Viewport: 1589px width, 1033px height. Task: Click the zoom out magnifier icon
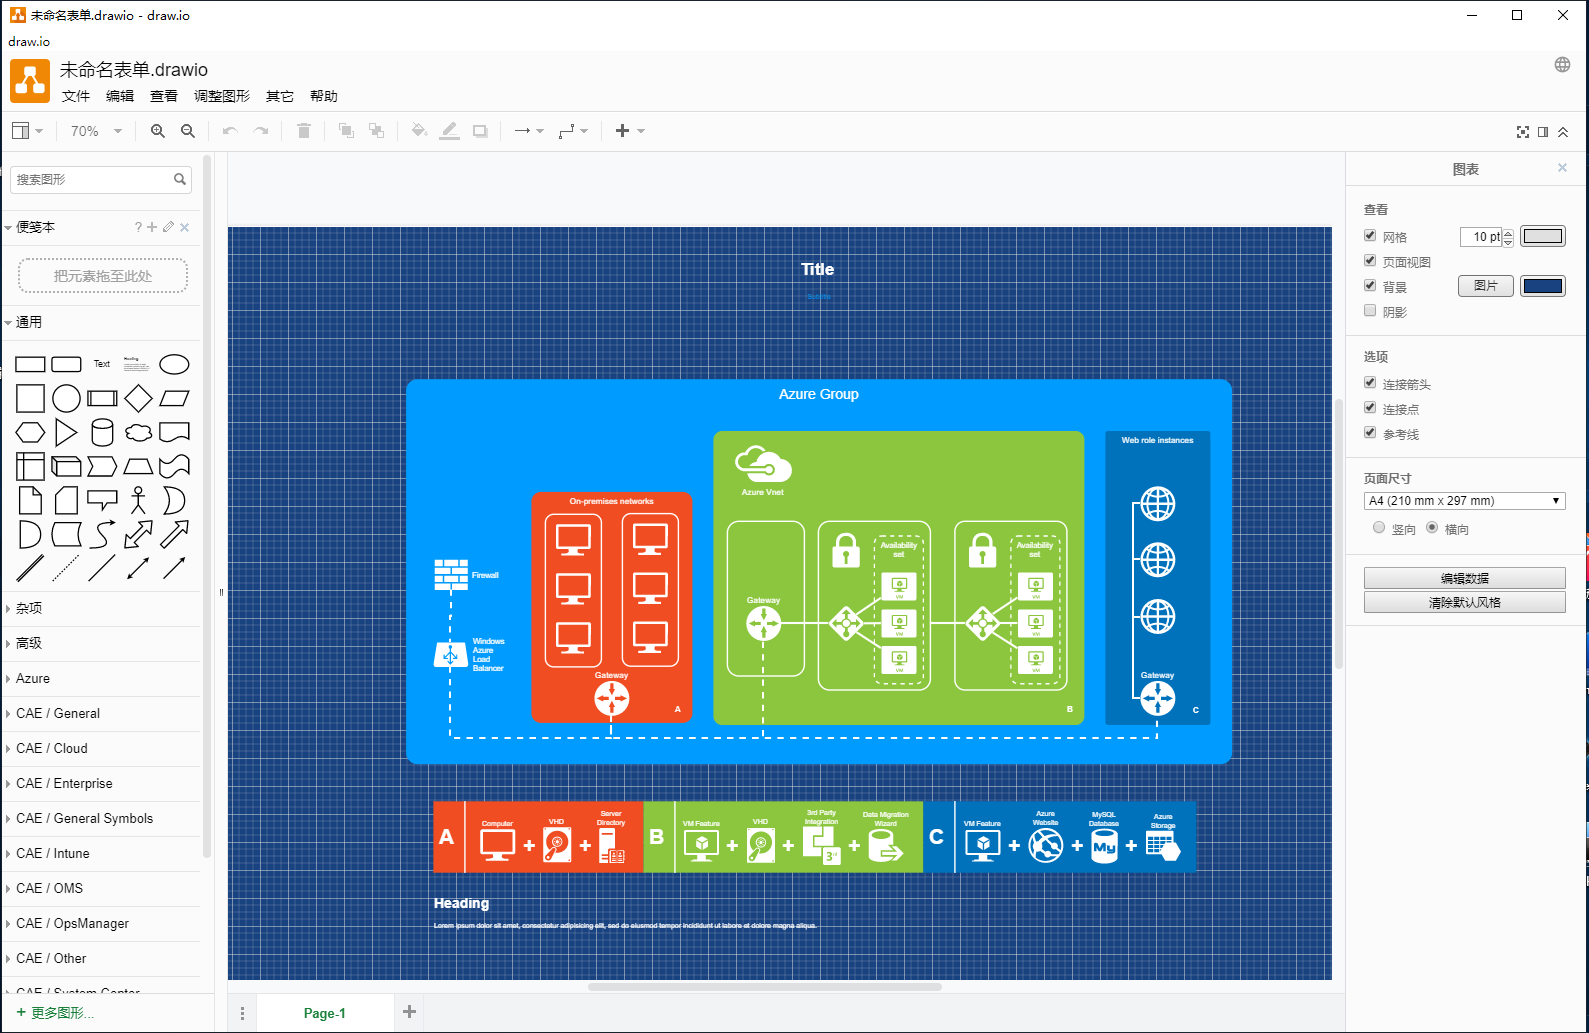pyautogui.click(x=188, y=131)
